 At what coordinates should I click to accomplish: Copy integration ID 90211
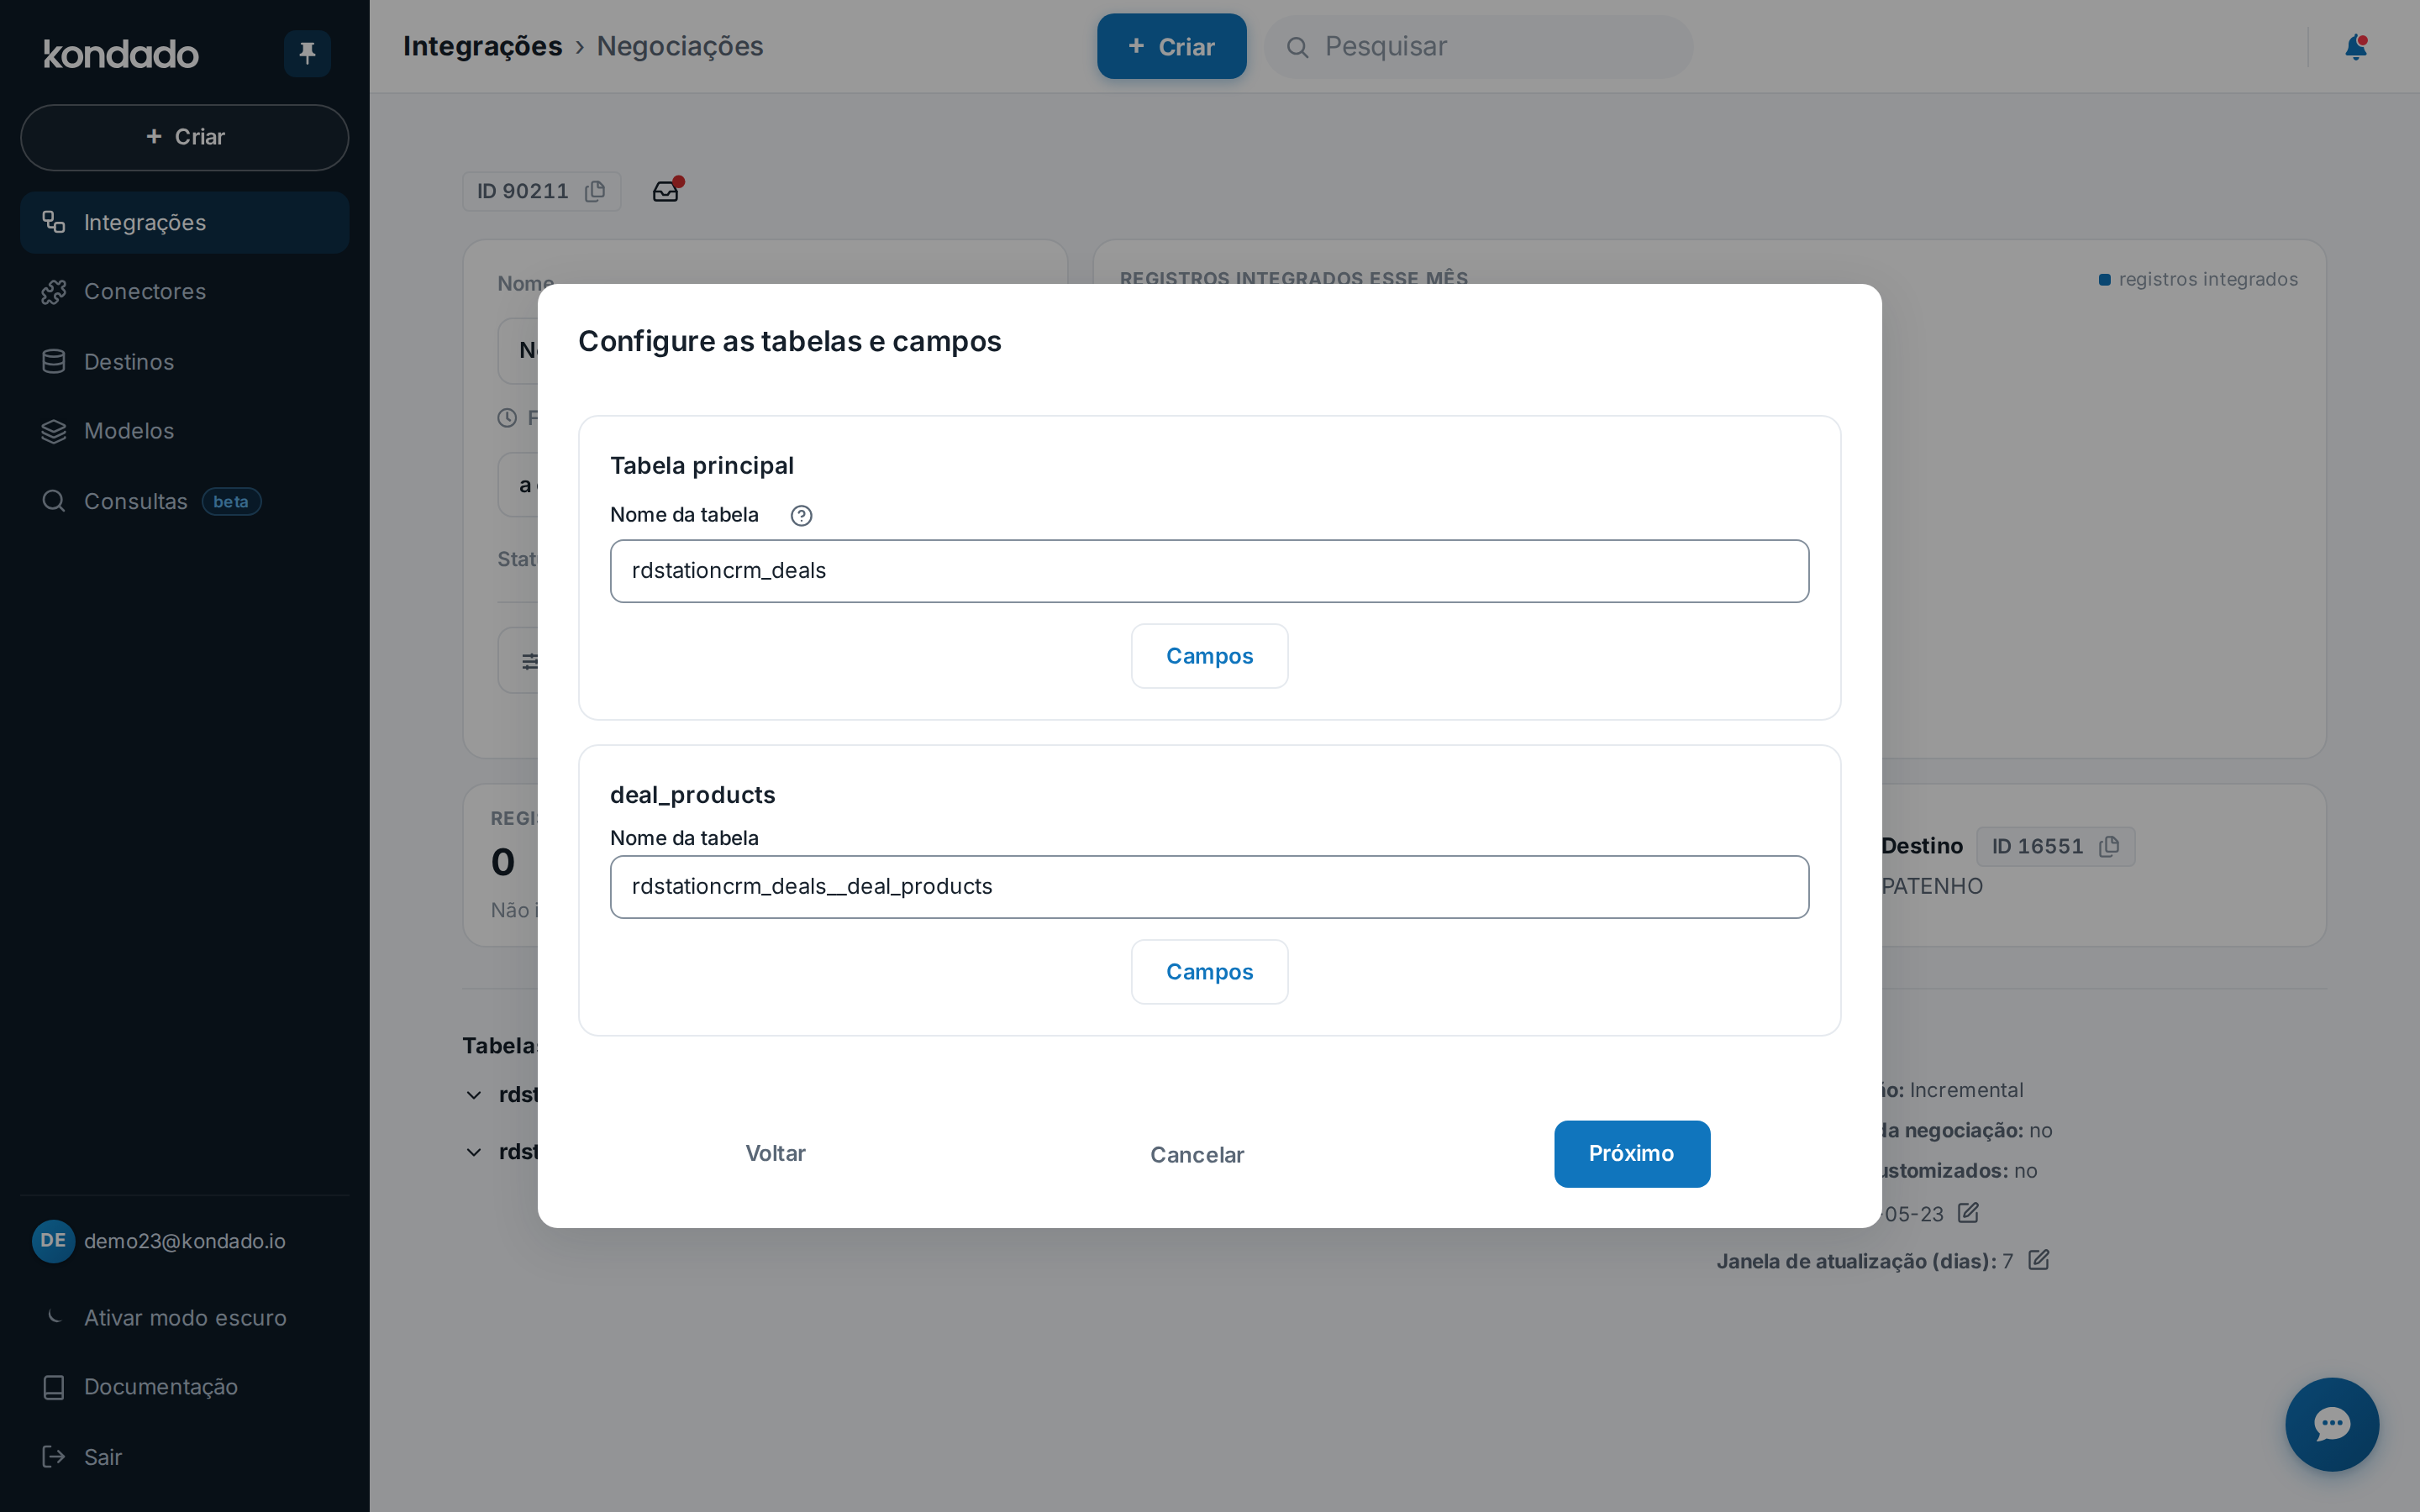click(595, 191)
